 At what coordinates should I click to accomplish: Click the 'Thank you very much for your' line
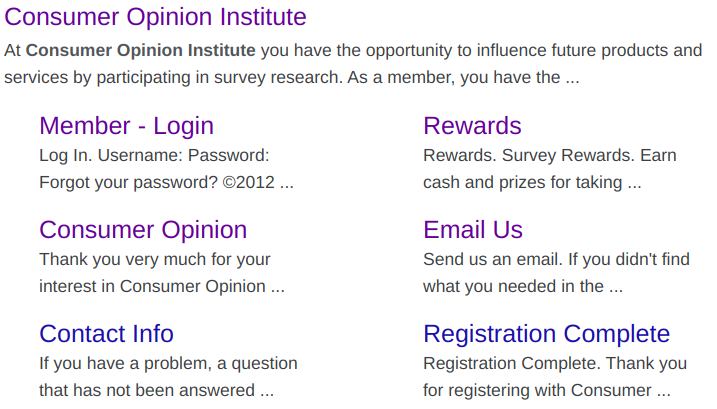point(155,259)
